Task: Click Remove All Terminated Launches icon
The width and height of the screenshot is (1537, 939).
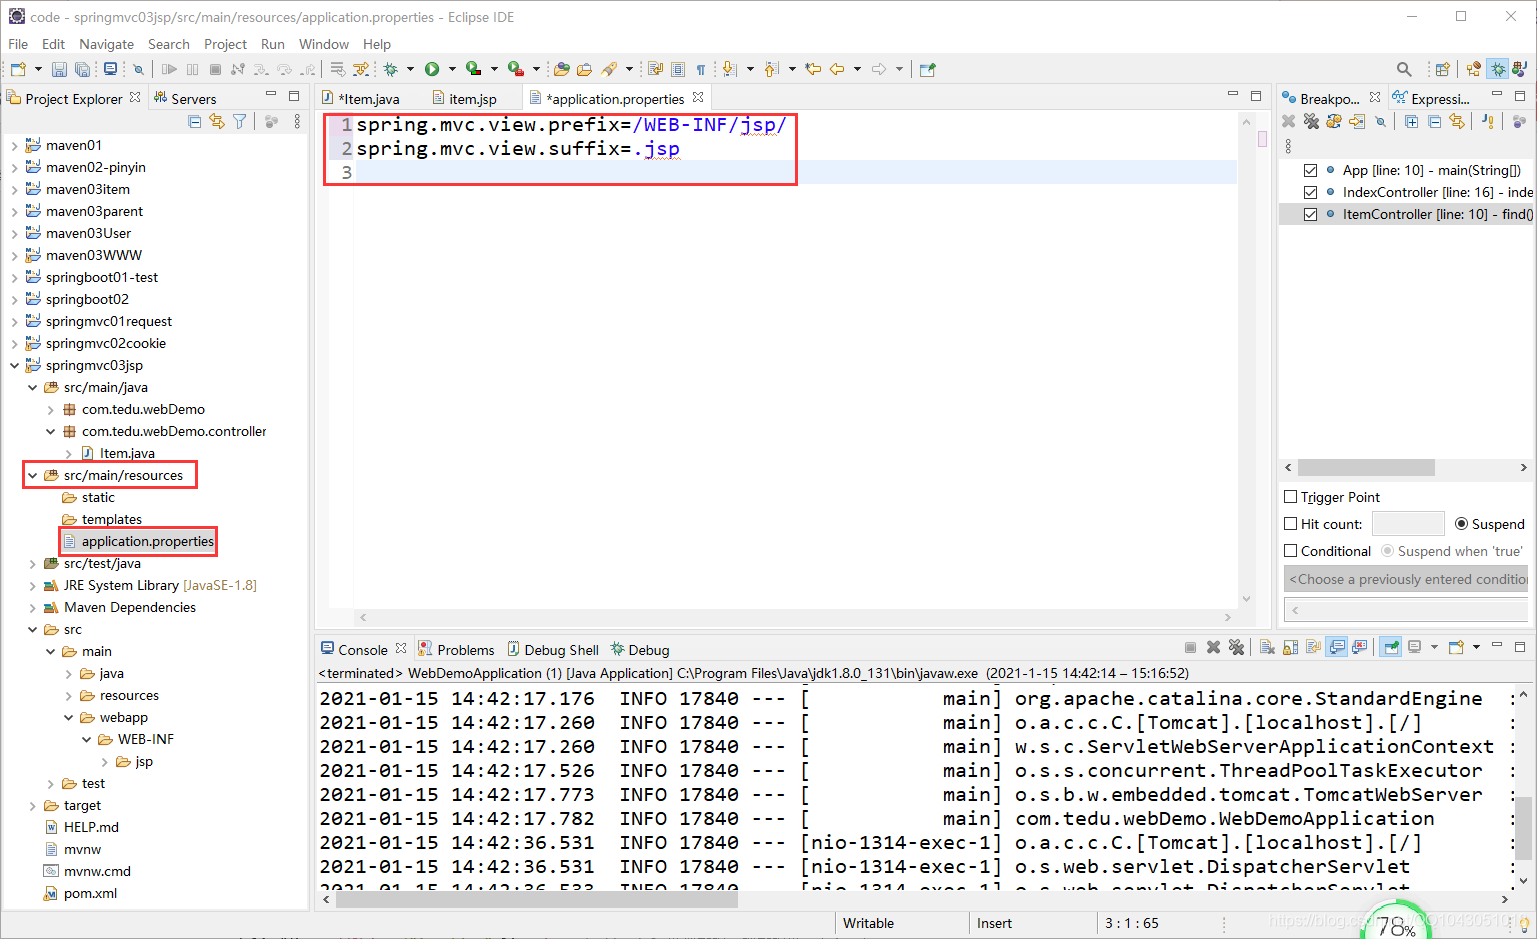Action: pyautogui.click(x=1236, y=647)
